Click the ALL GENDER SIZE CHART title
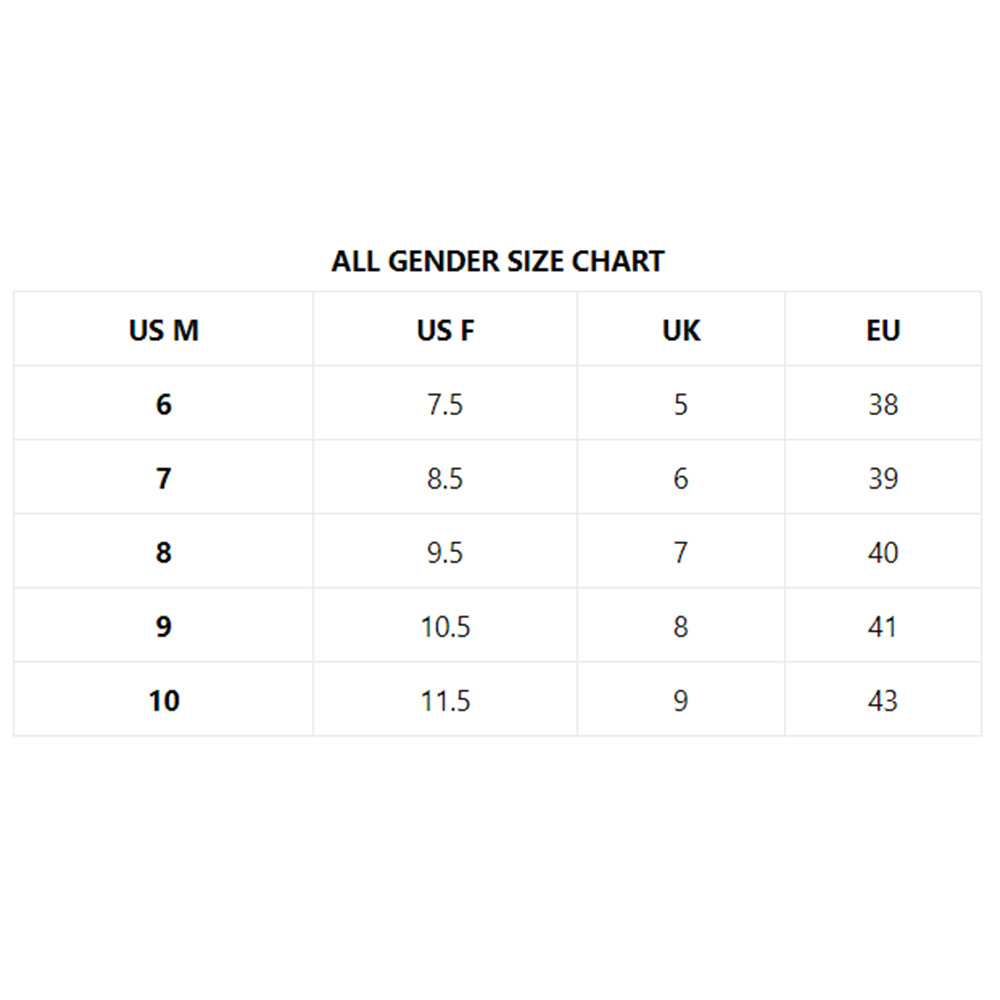This screenshot has height=1000, width=1000. [497, 261]
